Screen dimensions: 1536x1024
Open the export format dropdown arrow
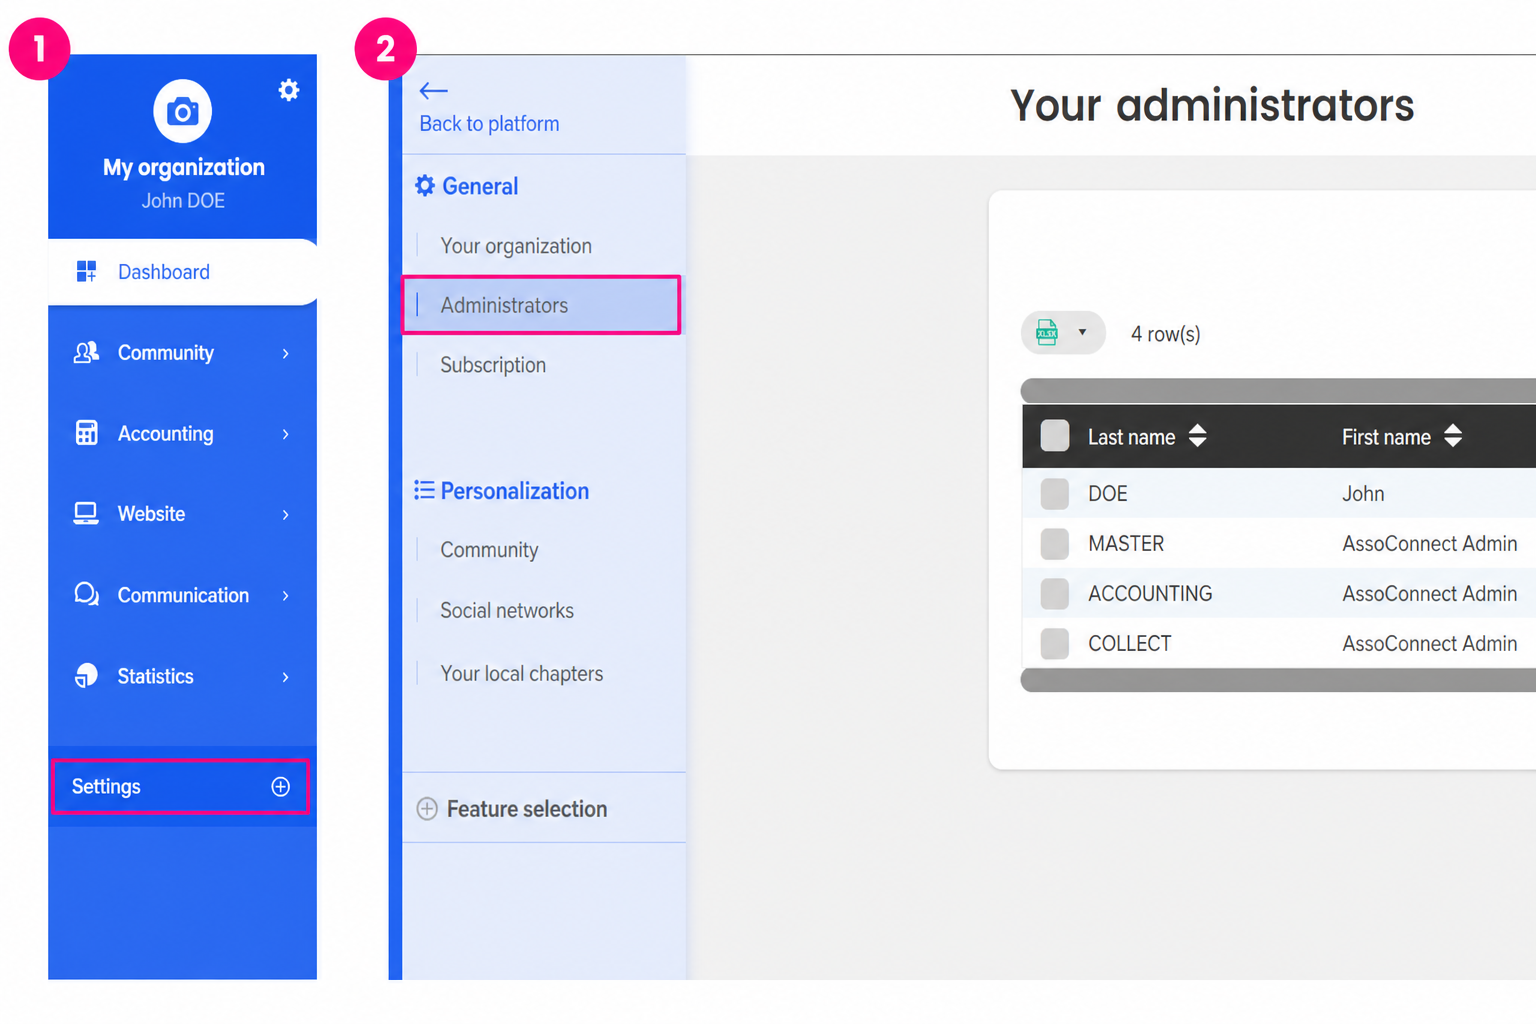1082,332
